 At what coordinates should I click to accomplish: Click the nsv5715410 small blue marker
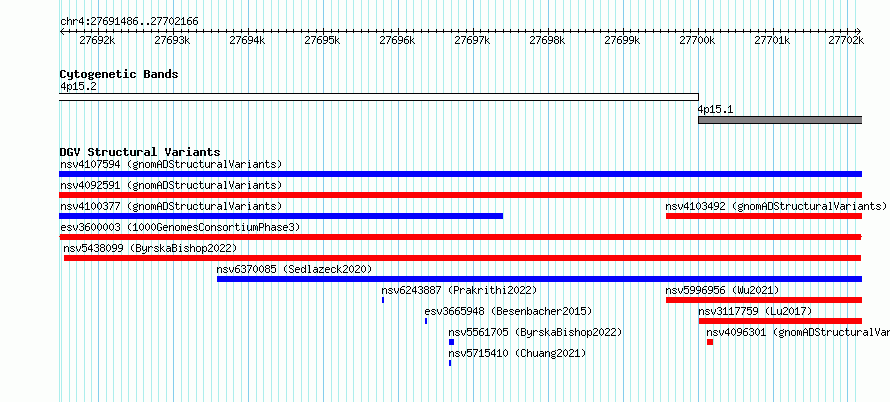click(450, 363)
